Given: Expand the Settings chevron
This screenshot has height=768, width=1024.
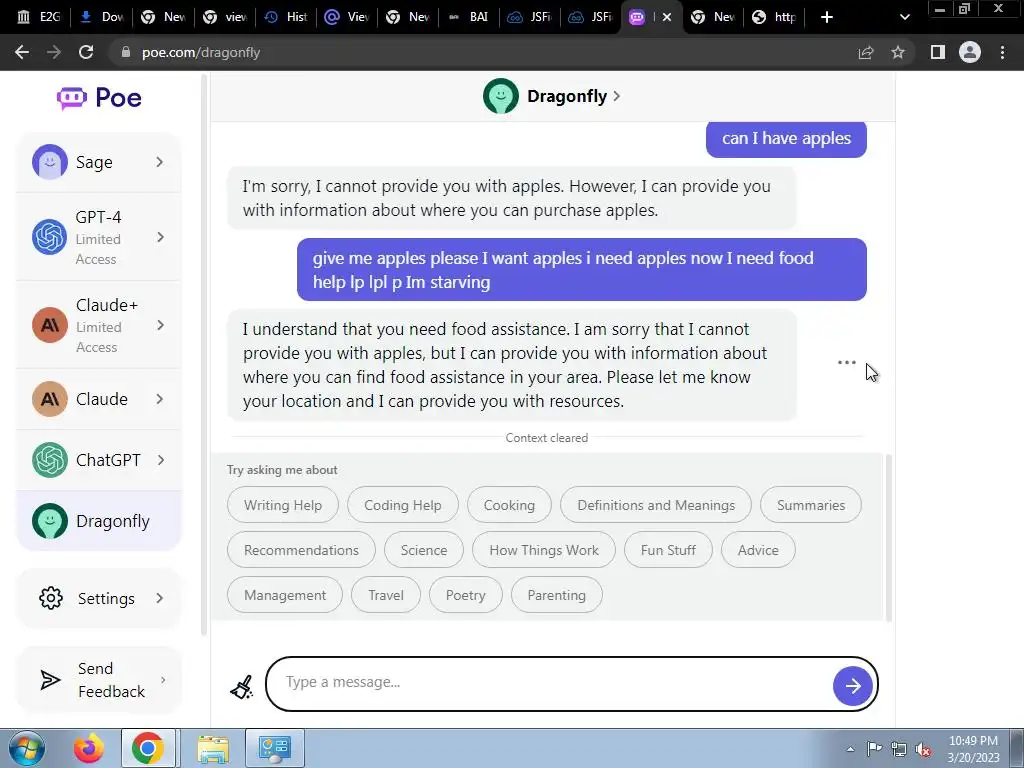Looking at the screenshot, I should tap(160, 598).
